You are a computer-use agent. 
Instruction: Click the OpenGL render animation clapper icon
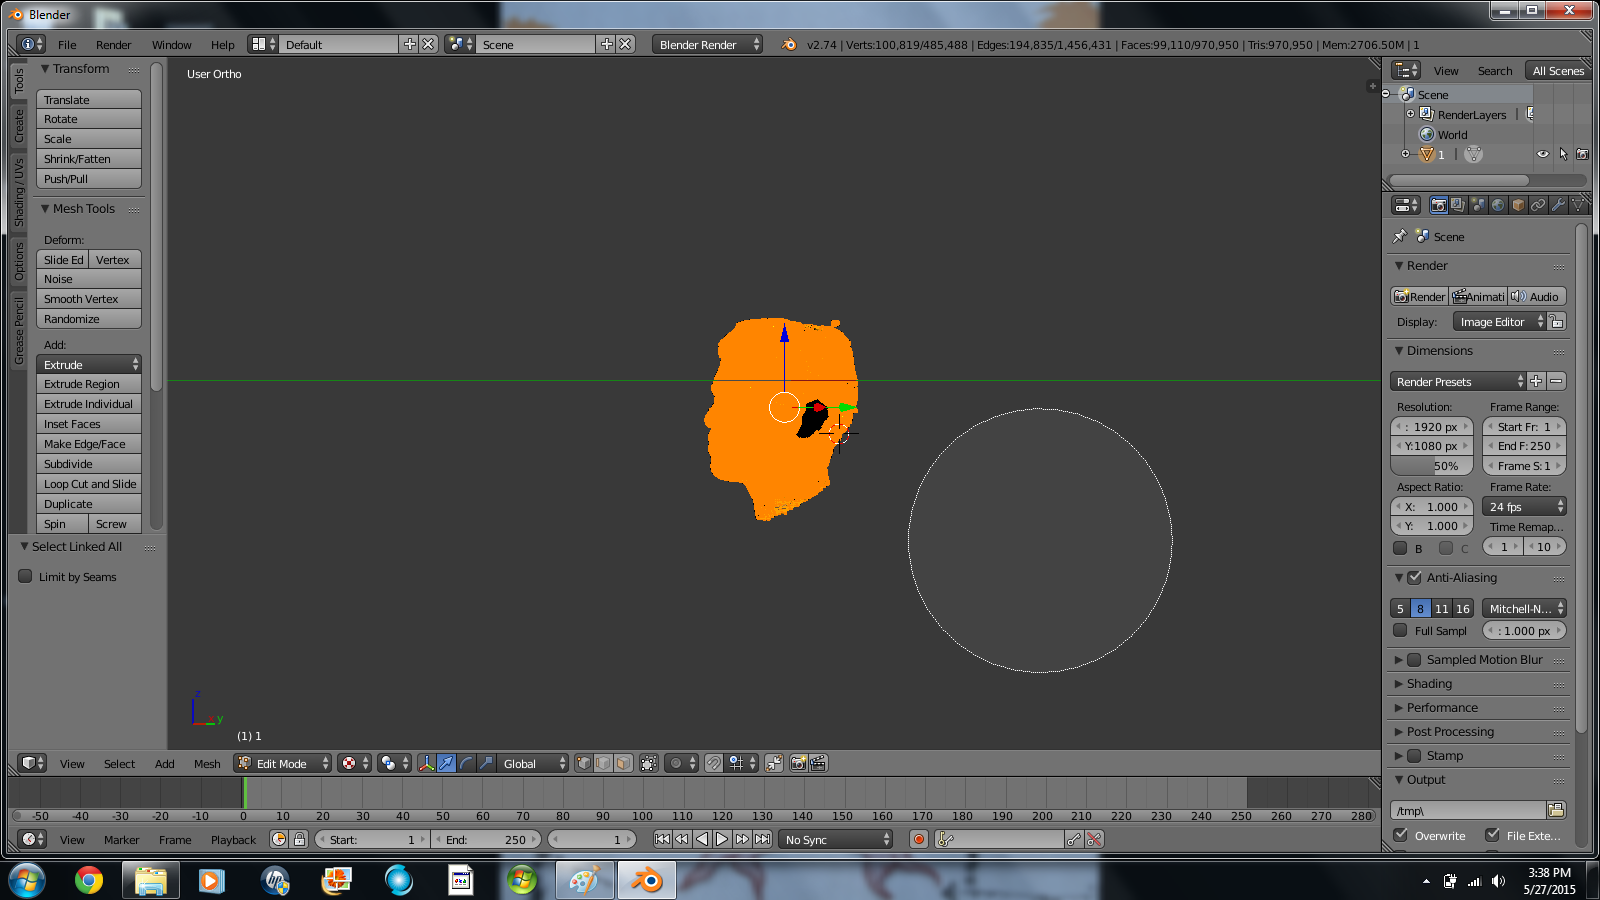click(818, 763)
